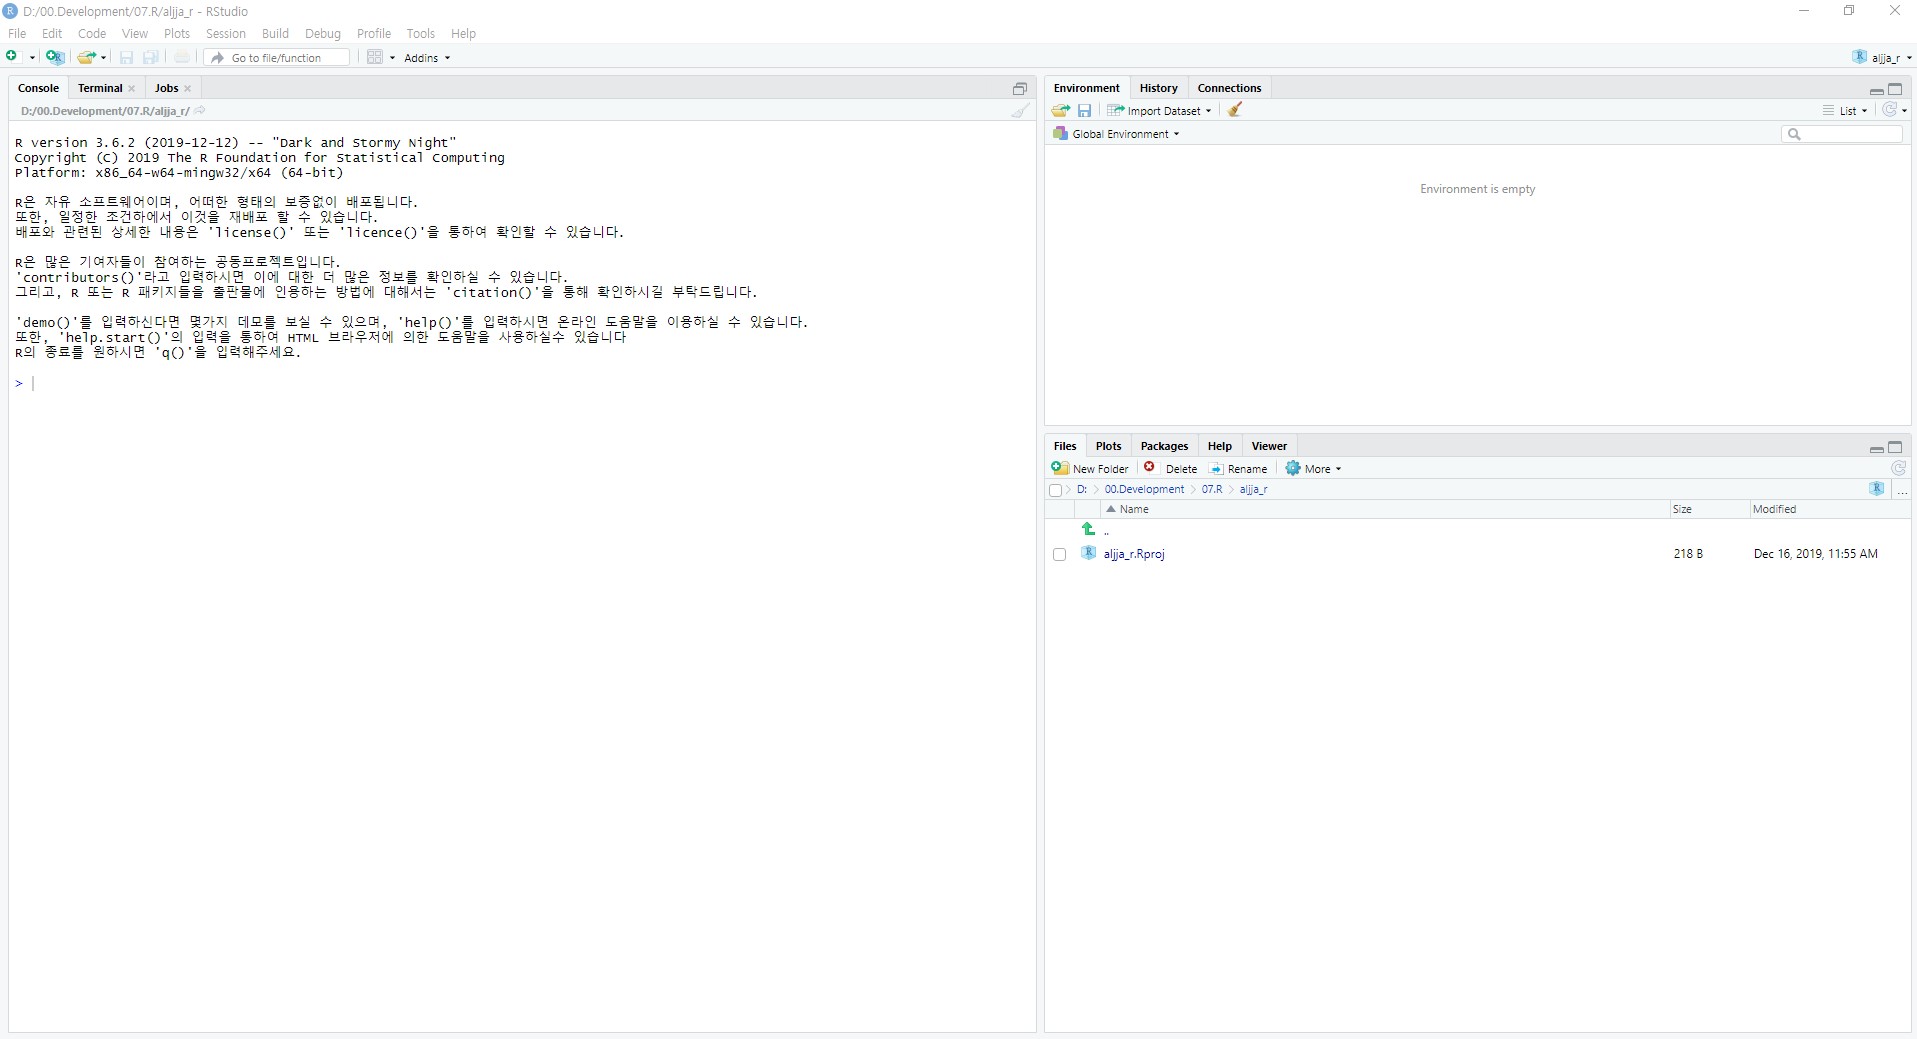The width and height of the screenshot is (1917, 1039).
Task: Change environment view via List dropdown
Action: pos(1845,111)
